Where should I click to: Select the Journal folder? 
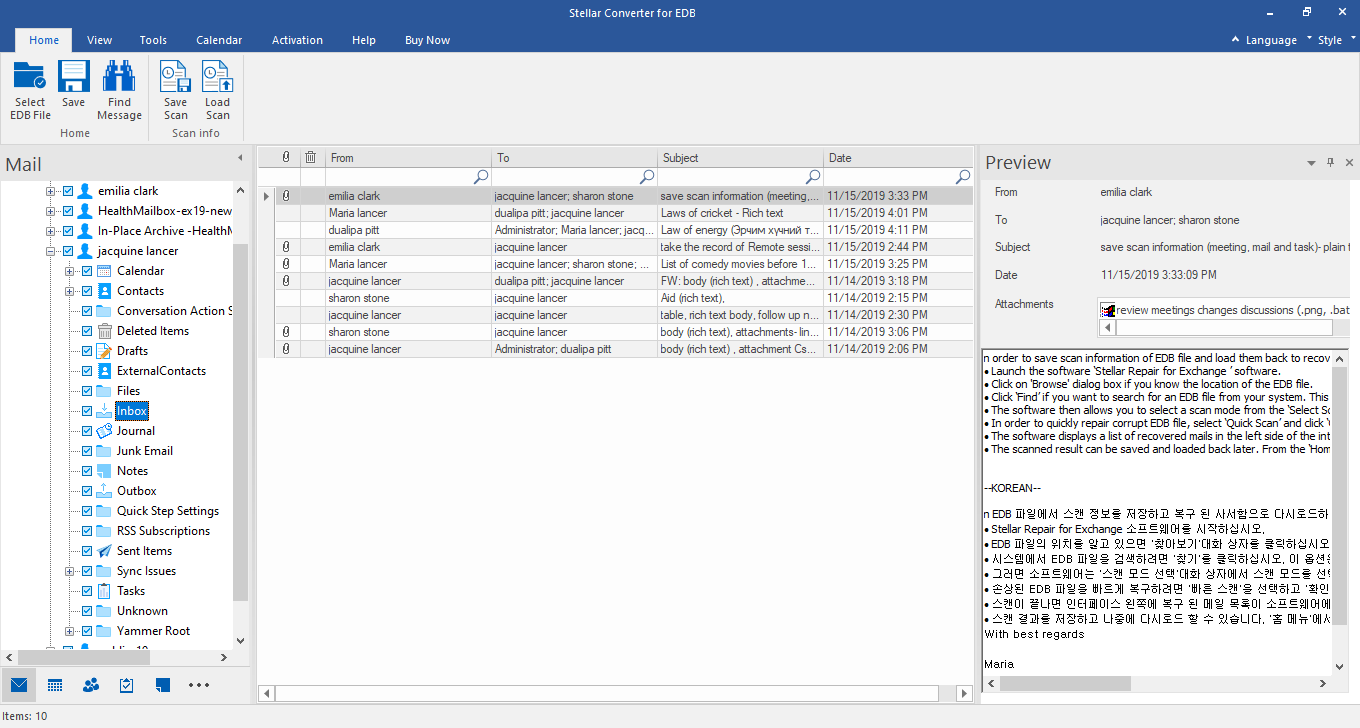(136, 431)
